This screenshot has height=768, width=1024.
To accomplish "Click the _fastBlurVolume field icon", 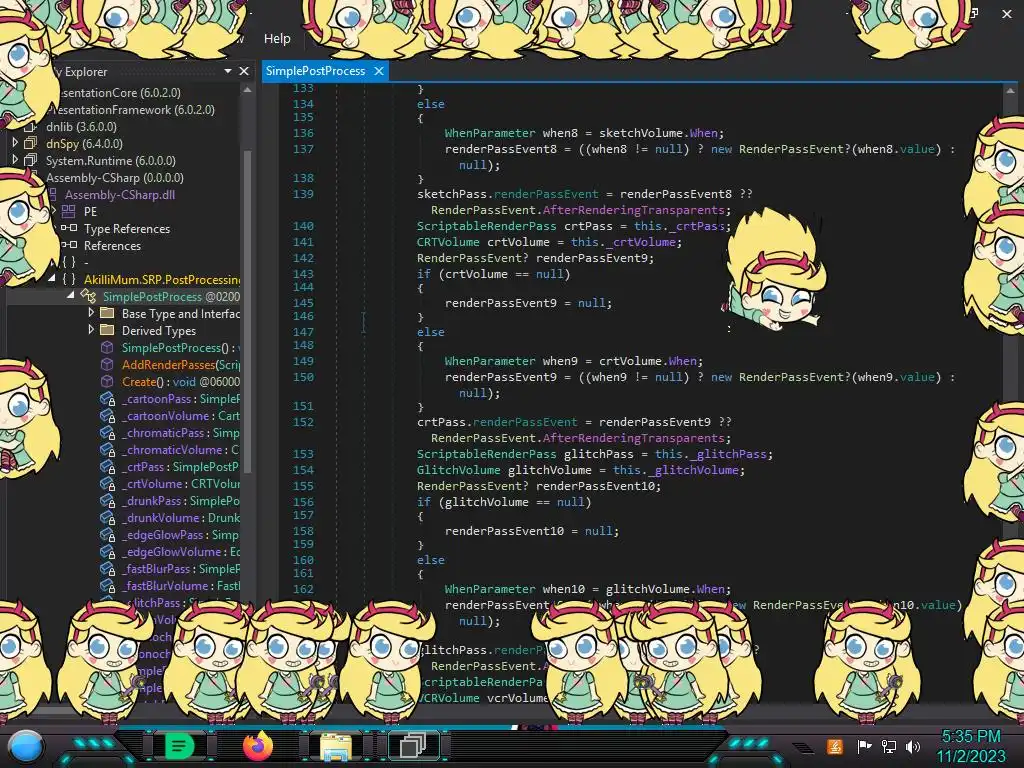I will (108, 586).
